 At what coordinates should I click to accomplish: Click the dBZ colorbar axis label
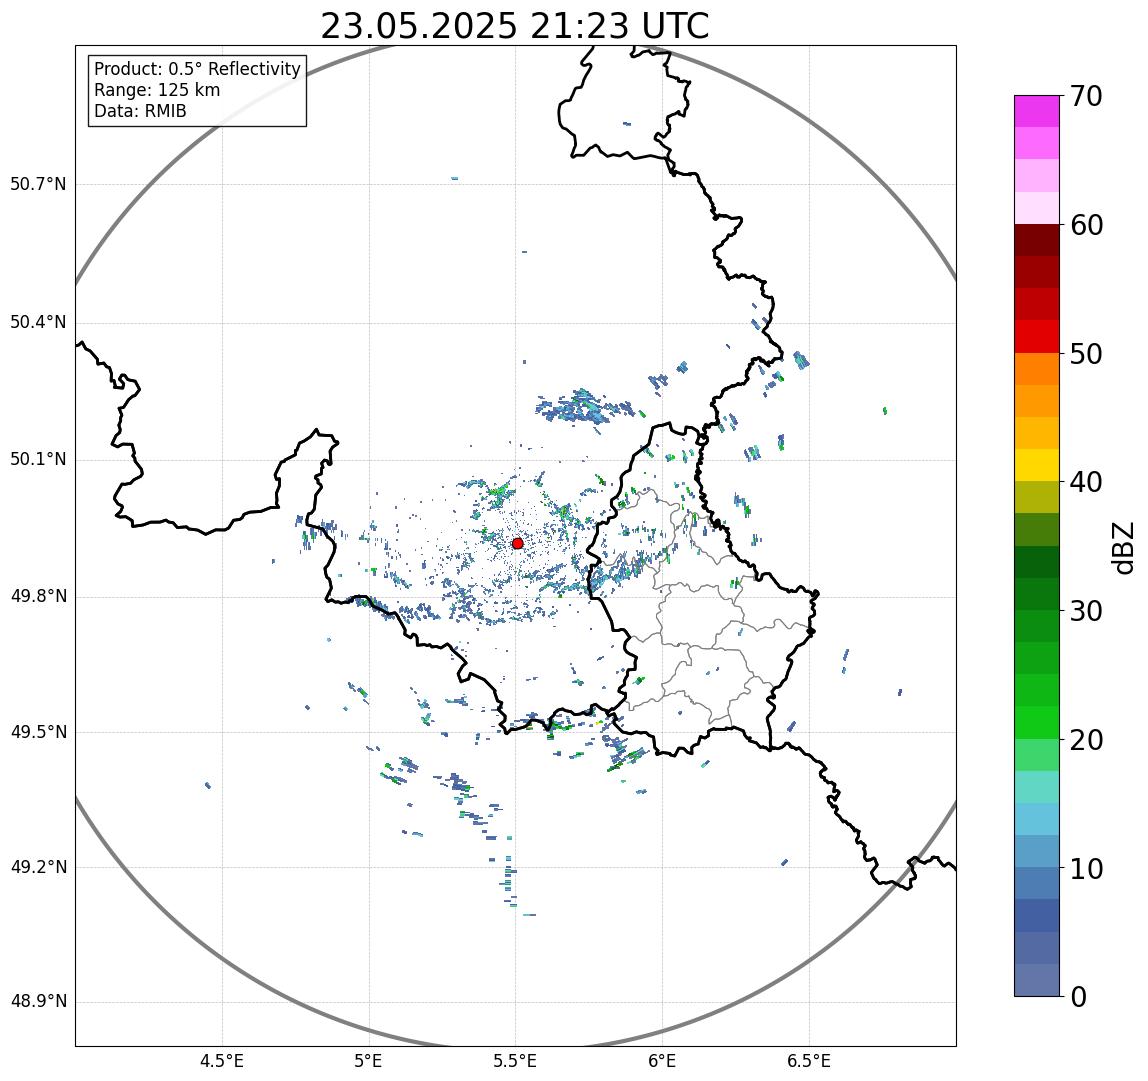point(1122,548)
